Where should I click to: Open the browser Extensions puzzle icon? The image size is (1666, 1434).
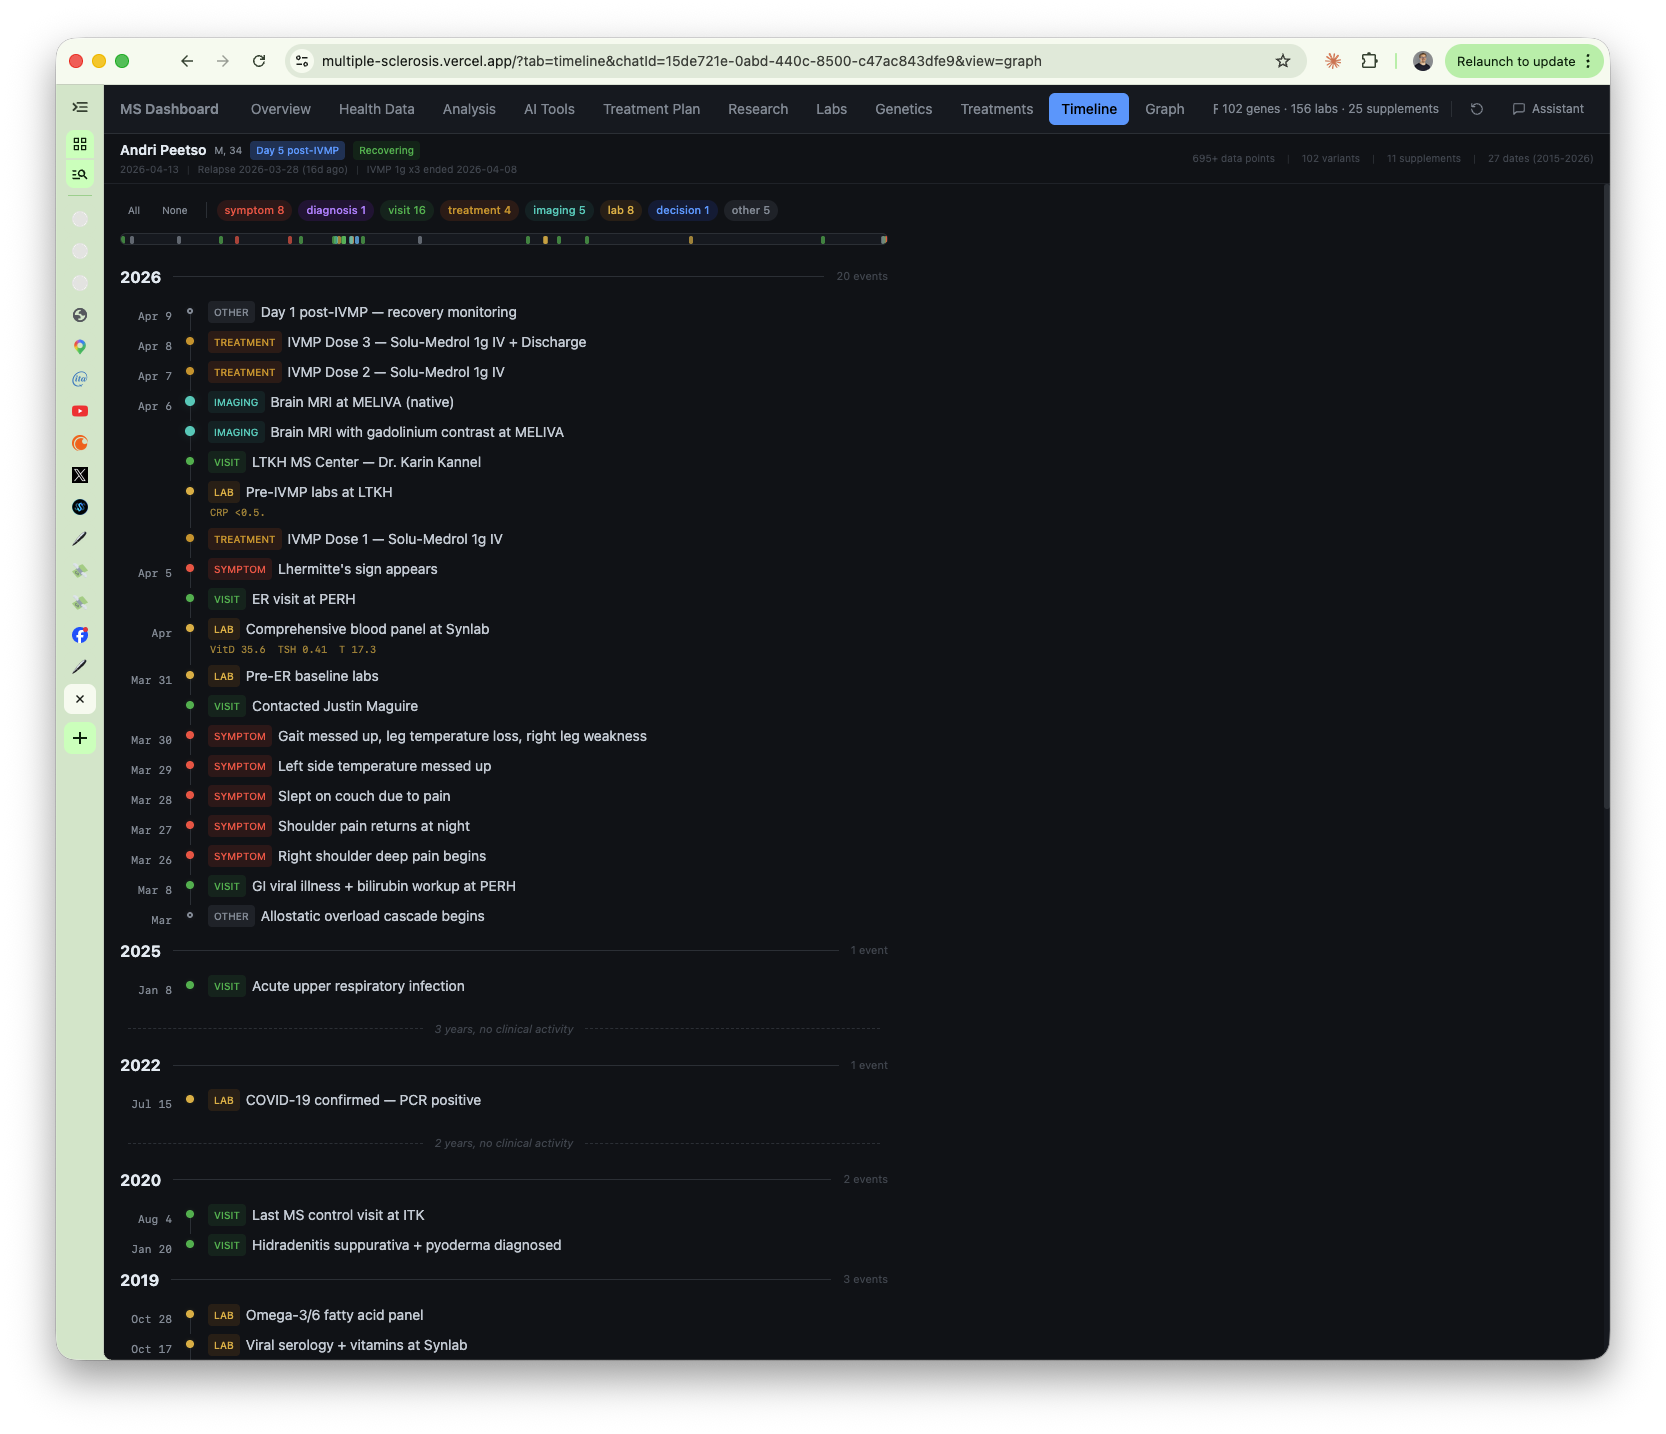point(1369,61)
